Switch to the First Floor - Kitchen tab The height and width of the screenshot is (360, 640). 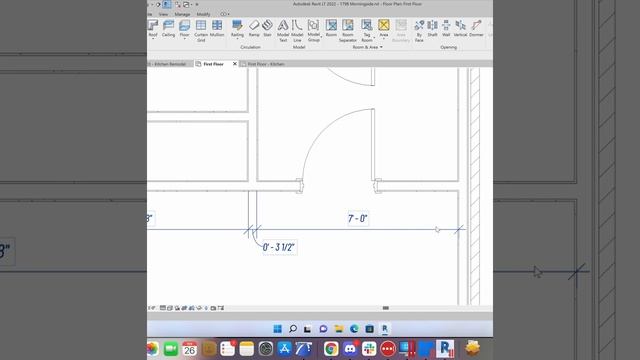(x=265, y=64)
